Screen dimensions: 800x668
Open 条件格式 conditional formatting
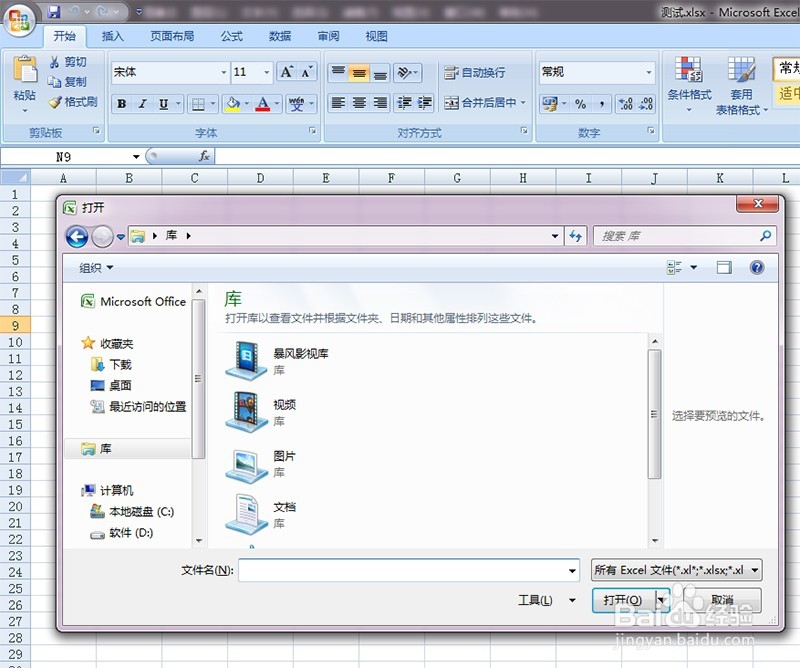(x=689, y=85)
